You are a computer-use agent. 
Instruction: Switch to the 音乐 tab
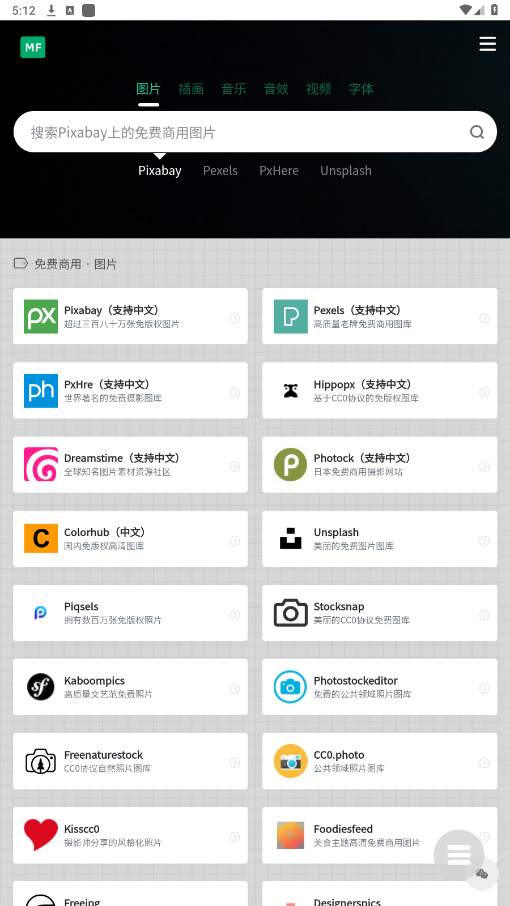coord(233,89)
